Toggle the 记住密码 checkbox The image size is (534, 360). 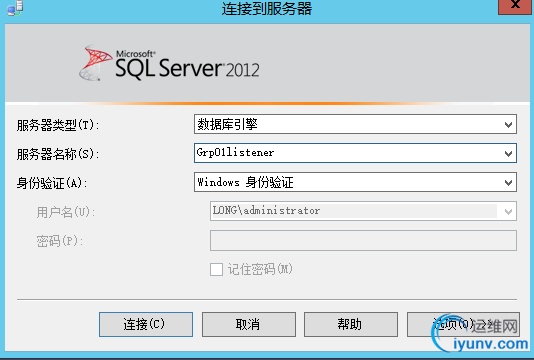click(x=216, y=269)
